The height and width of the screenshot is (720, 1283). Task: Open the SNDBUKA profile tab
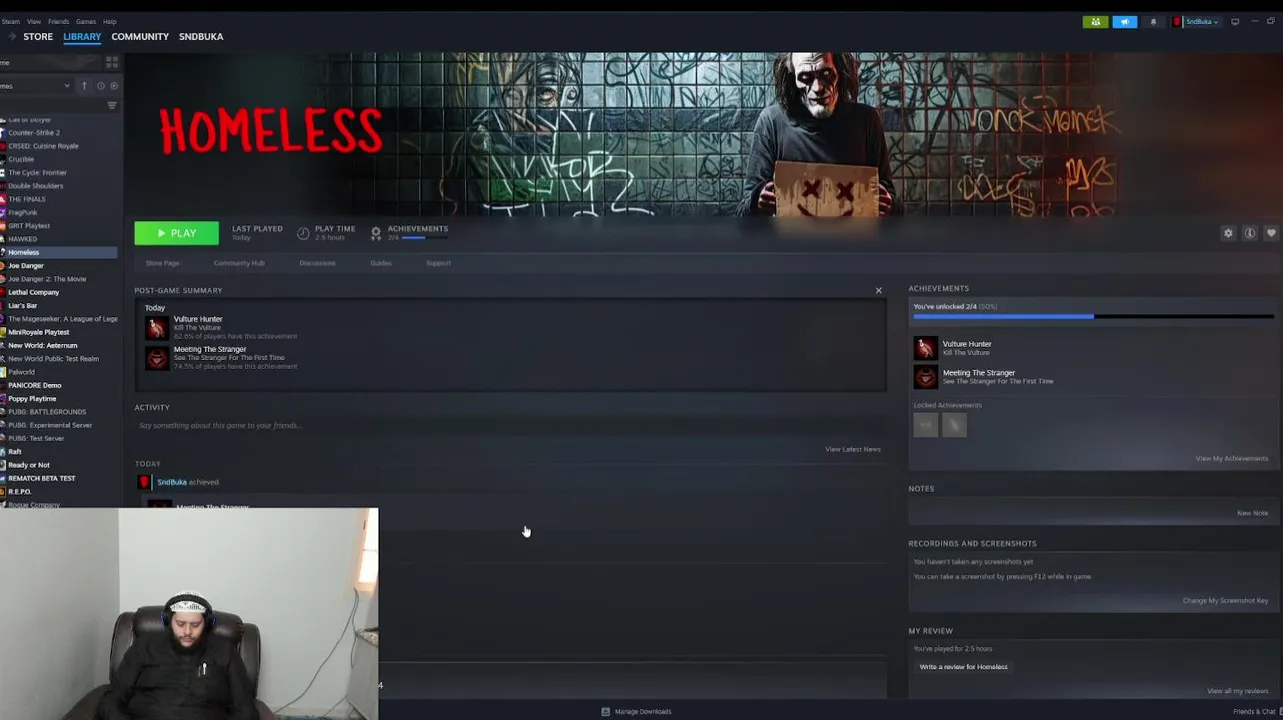tap(201, 37)
